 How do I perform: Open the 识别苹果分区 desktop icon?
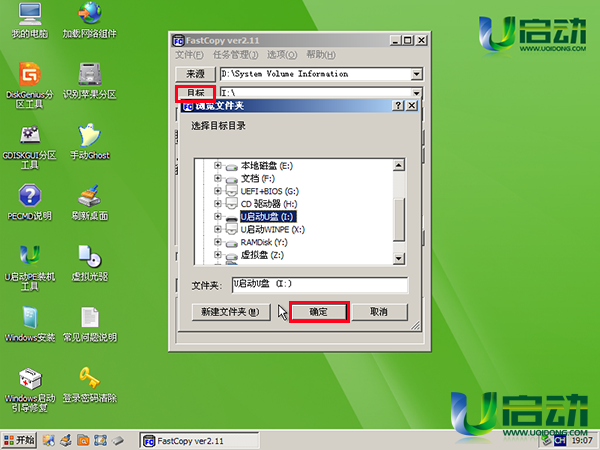point(90,80)
